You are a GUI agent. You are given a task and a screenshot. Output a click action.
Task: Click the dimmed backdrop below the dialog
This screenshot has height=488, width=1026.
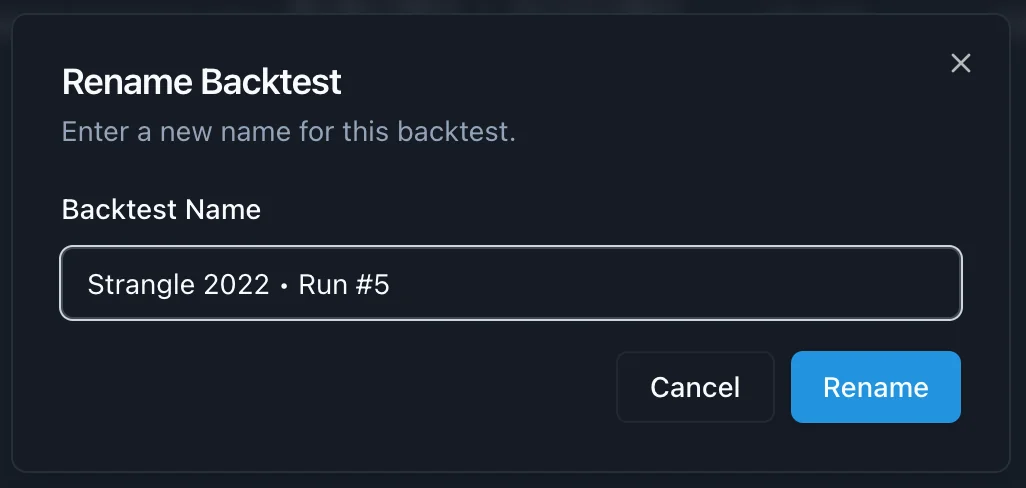click(500, 481)
